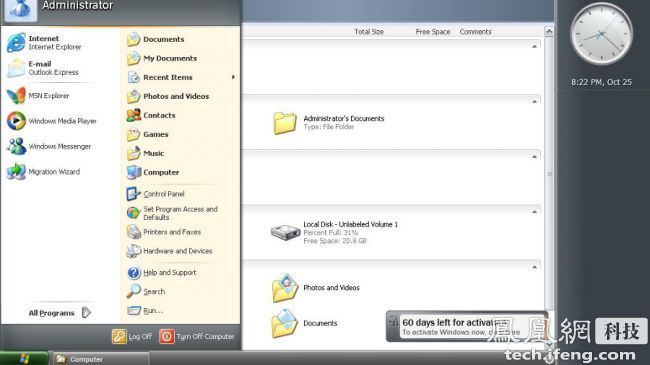This screenshot has width=650, height=365.
Task: Click the Turn Off Computer button
Action: 197,336
